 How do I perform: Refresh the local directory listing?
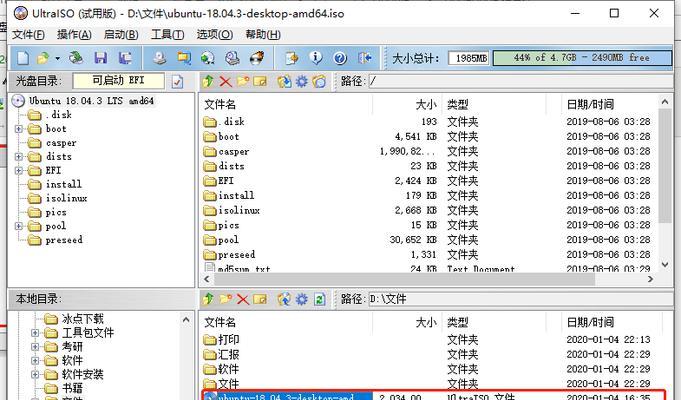pyautogui.click(x=319, y=299)
